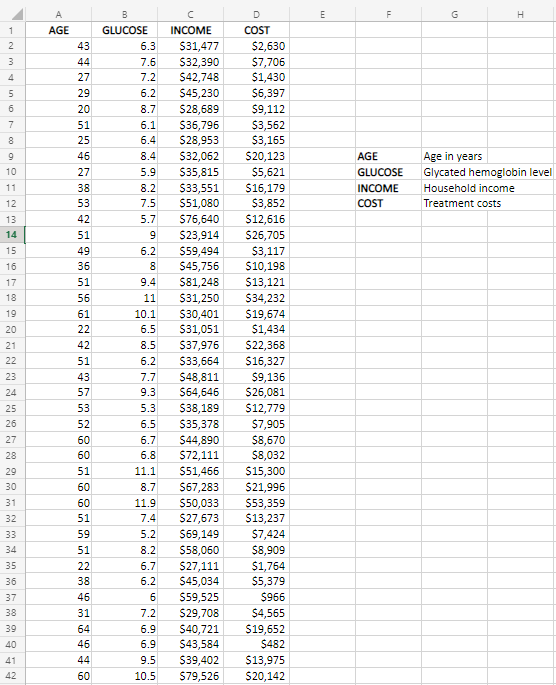Select the age value 64

tap(59, 629)
